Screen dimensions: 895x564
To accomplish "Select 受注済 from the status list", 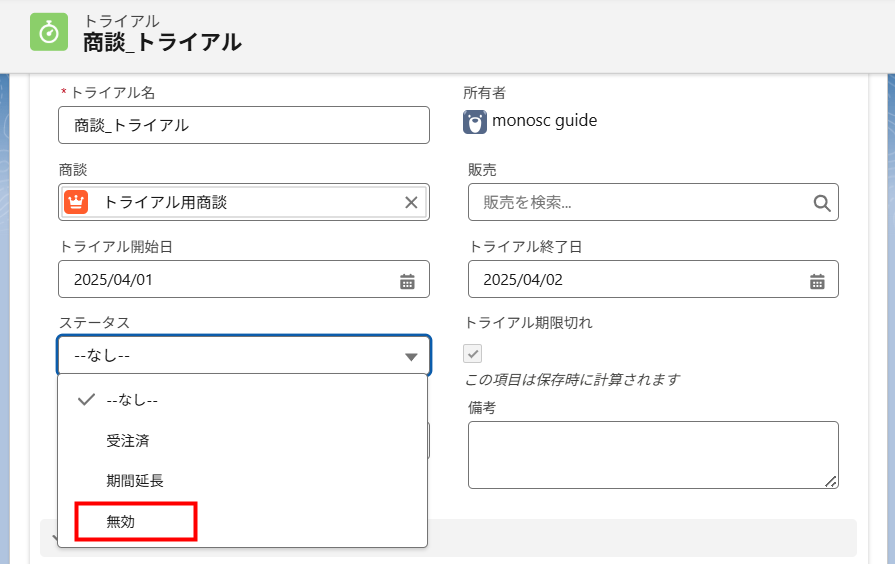I will (128, 440).
